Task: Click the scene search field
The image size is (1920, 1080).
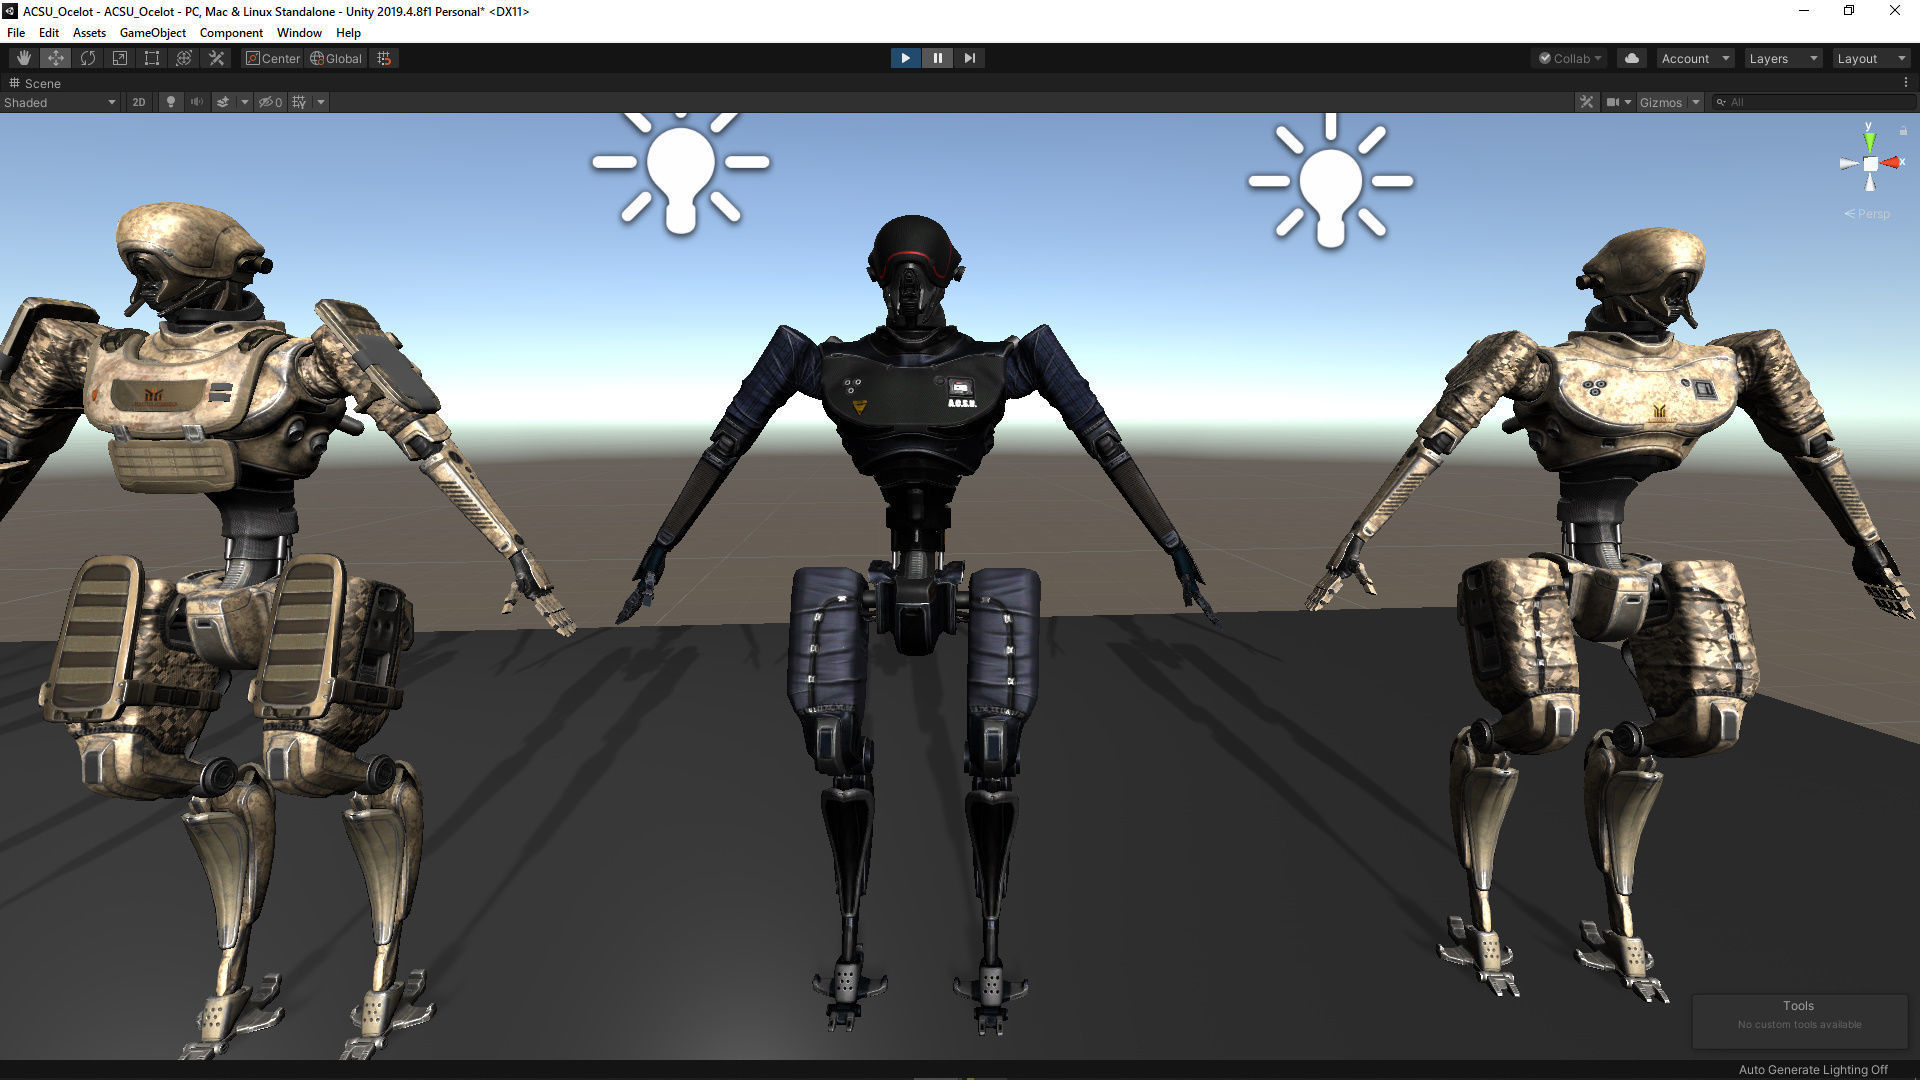Action: point(1815,102)
